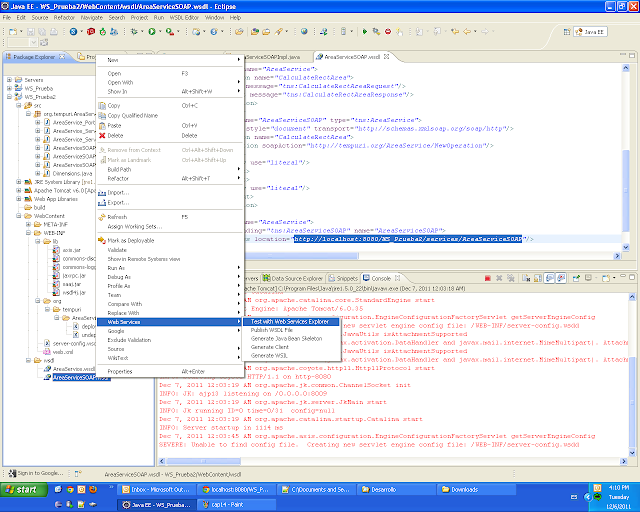Click the Windows start button
Viewport: 640px width, 512px height.
[24, 490]
